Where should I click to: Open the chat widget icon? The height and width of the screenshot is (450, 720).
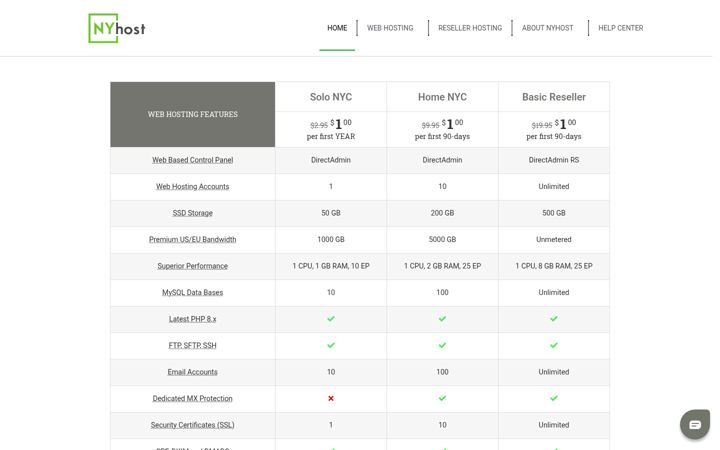click(x=695, y=424)
